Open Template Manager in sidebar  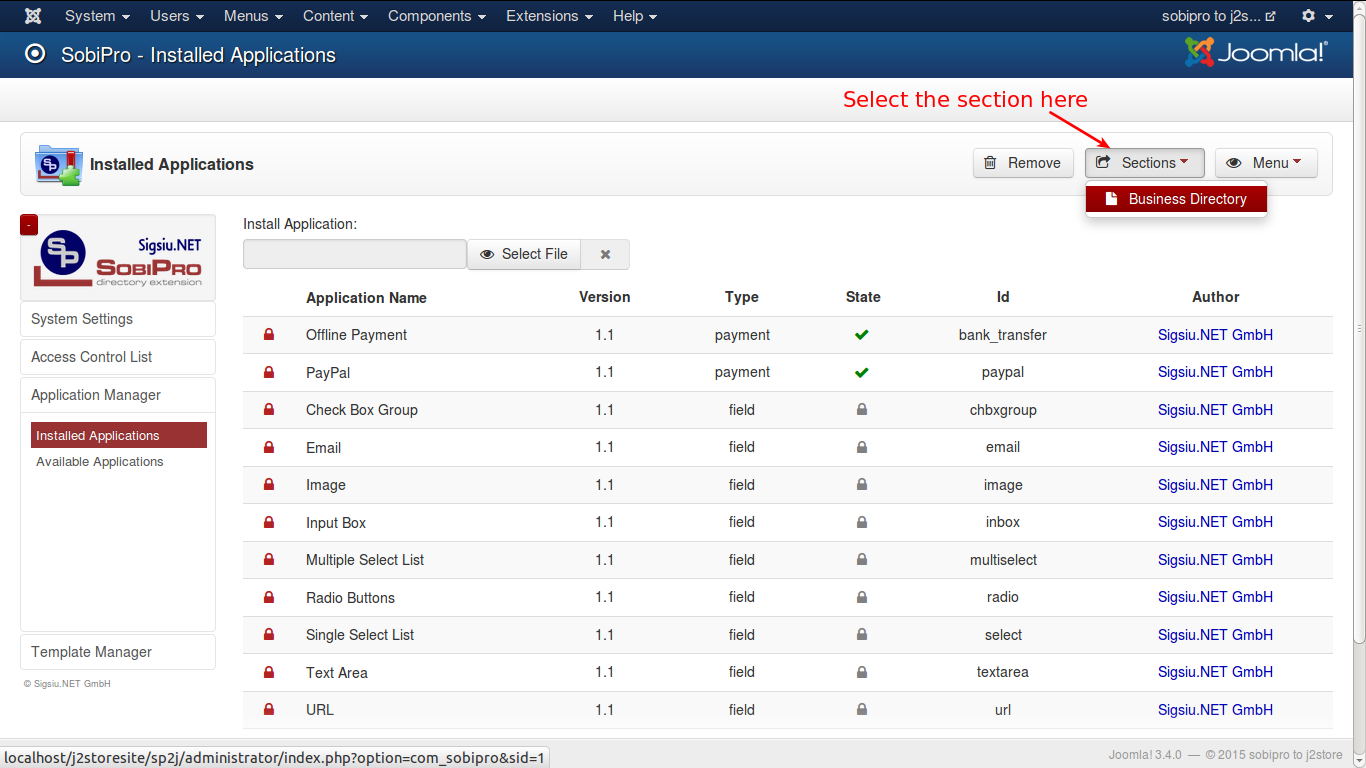(x=118, y=652)
